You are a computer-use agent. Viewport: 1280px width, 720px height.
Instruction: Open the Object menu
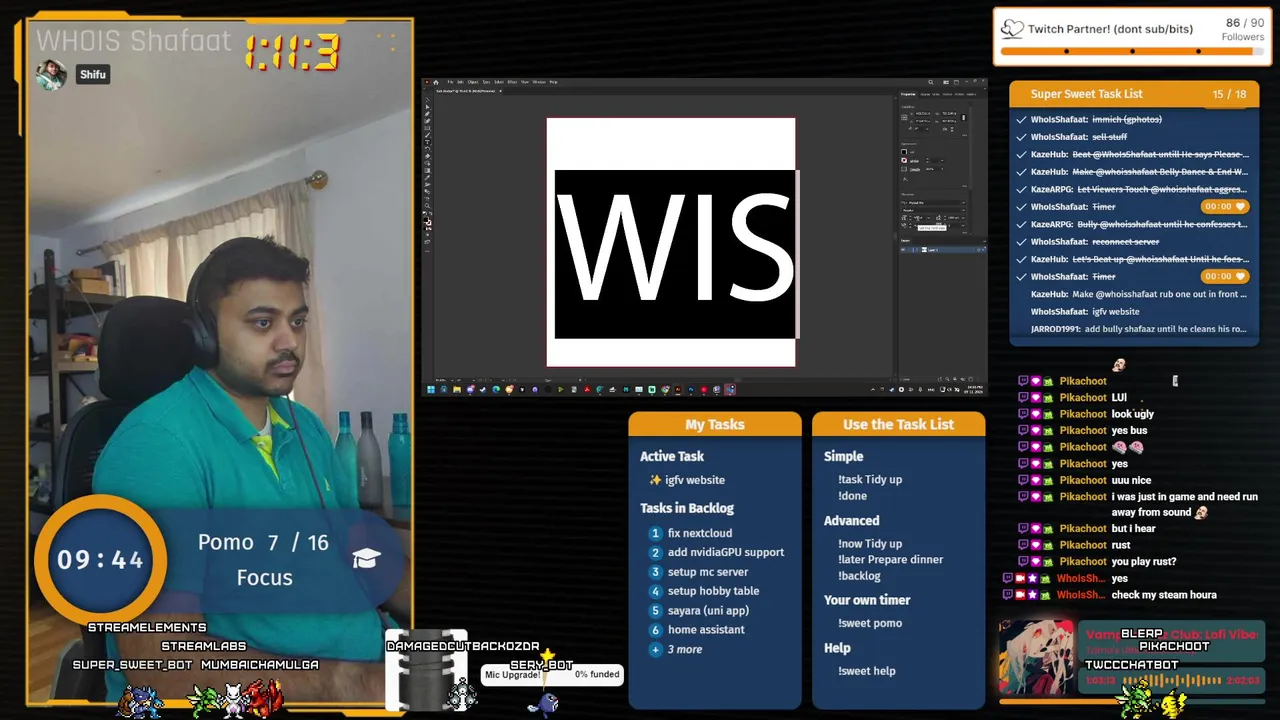(473, 82)
